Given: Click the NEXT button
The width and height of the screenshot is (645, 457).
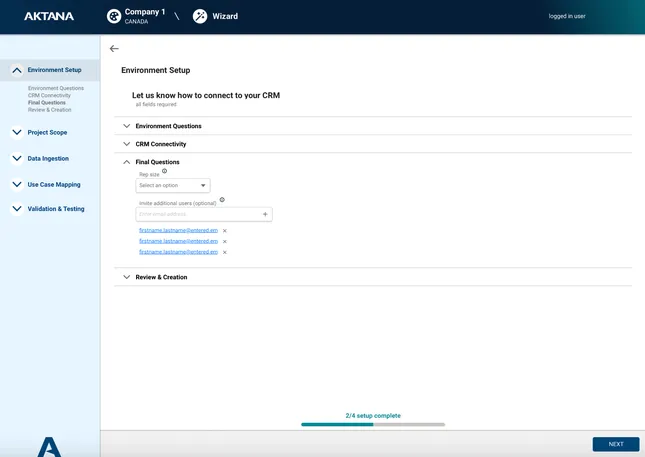Looking at the screenshot, I should click(x=616, y=444).
